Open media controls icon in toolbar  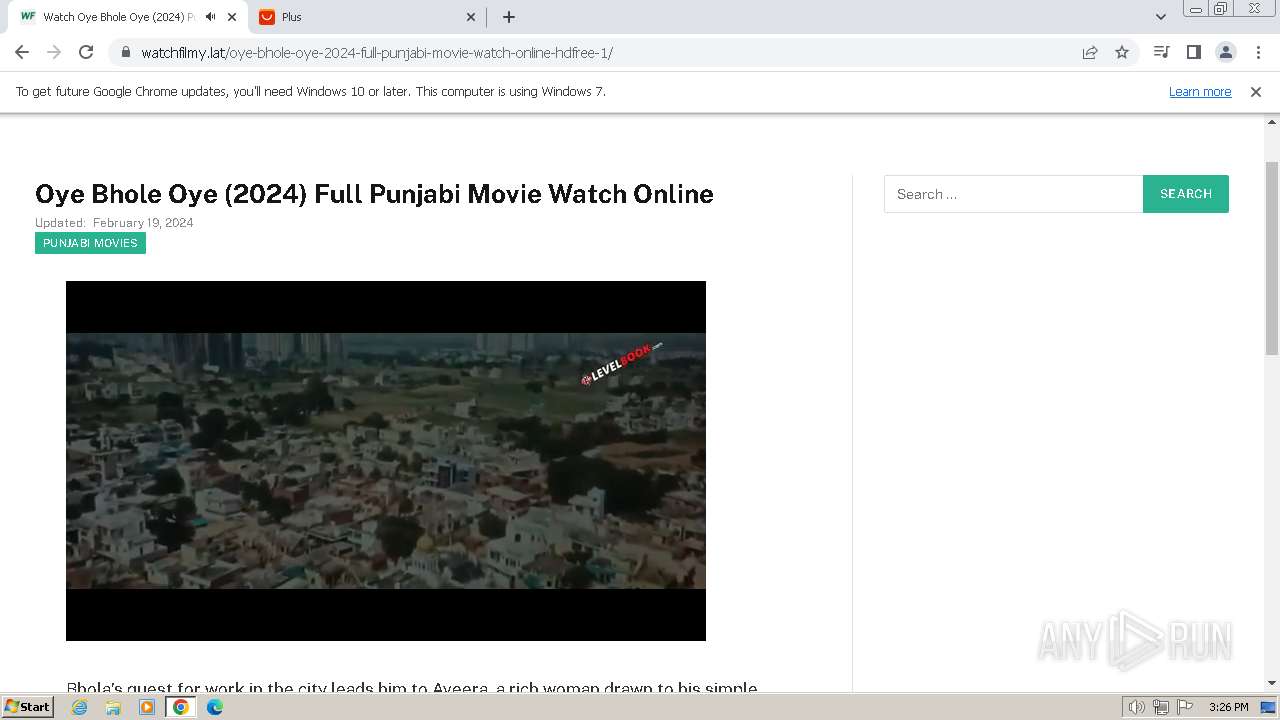[x=1161, y=52]
